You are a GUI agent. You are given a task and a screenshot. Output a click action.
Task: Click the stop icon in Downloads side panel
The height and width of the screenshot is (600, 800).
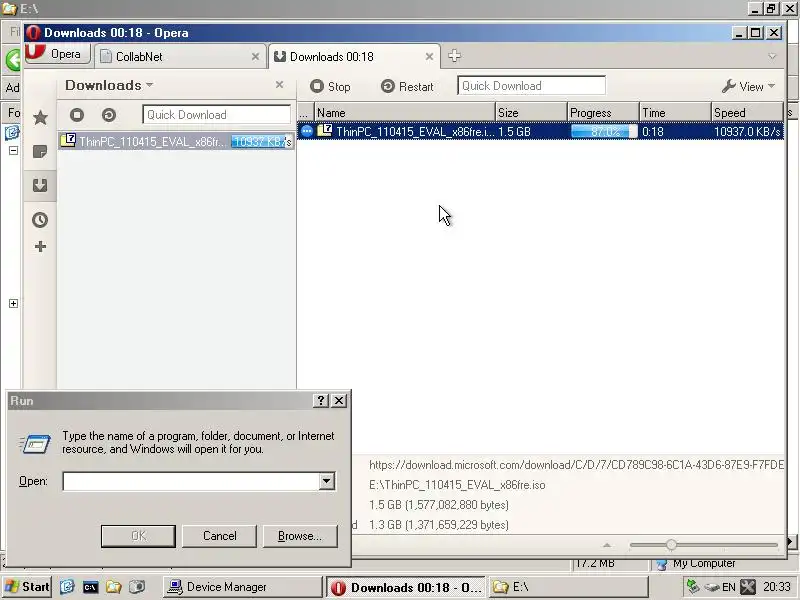coord(77,115)
